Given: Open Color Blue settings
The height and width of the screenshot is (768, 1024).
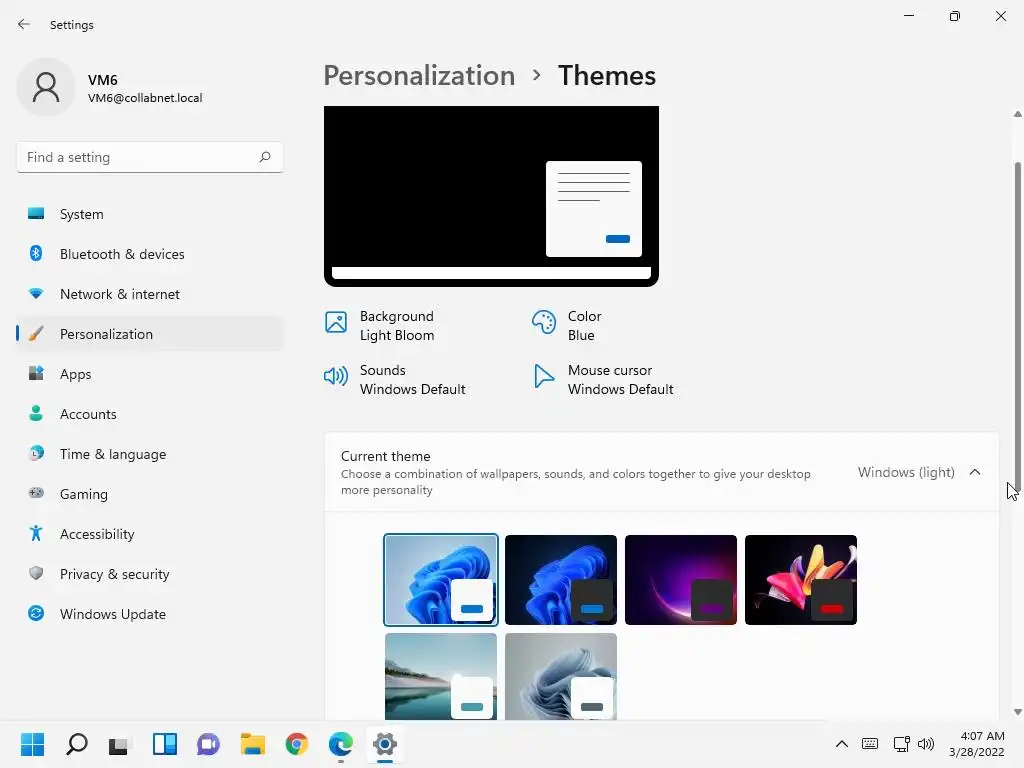Looking at the screenshot, I should click(x=567, y=325).
